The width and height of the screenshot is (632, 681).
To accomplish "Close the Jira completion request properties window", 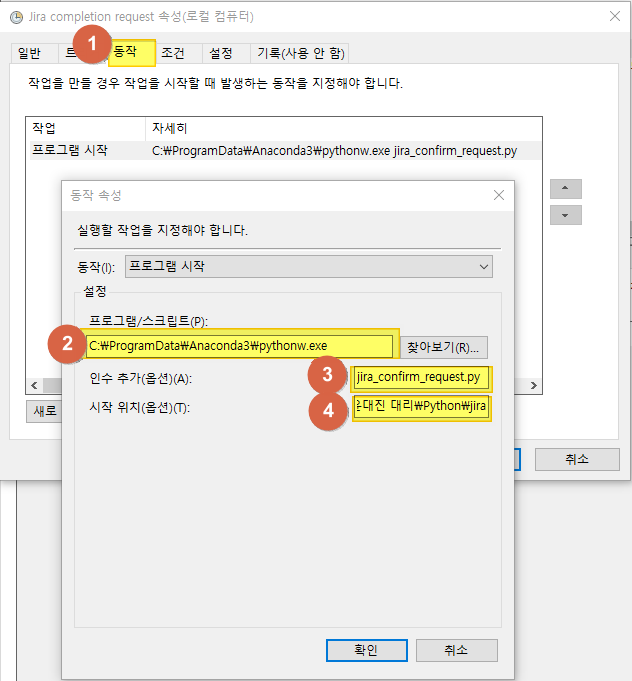I will coord(615,16).
